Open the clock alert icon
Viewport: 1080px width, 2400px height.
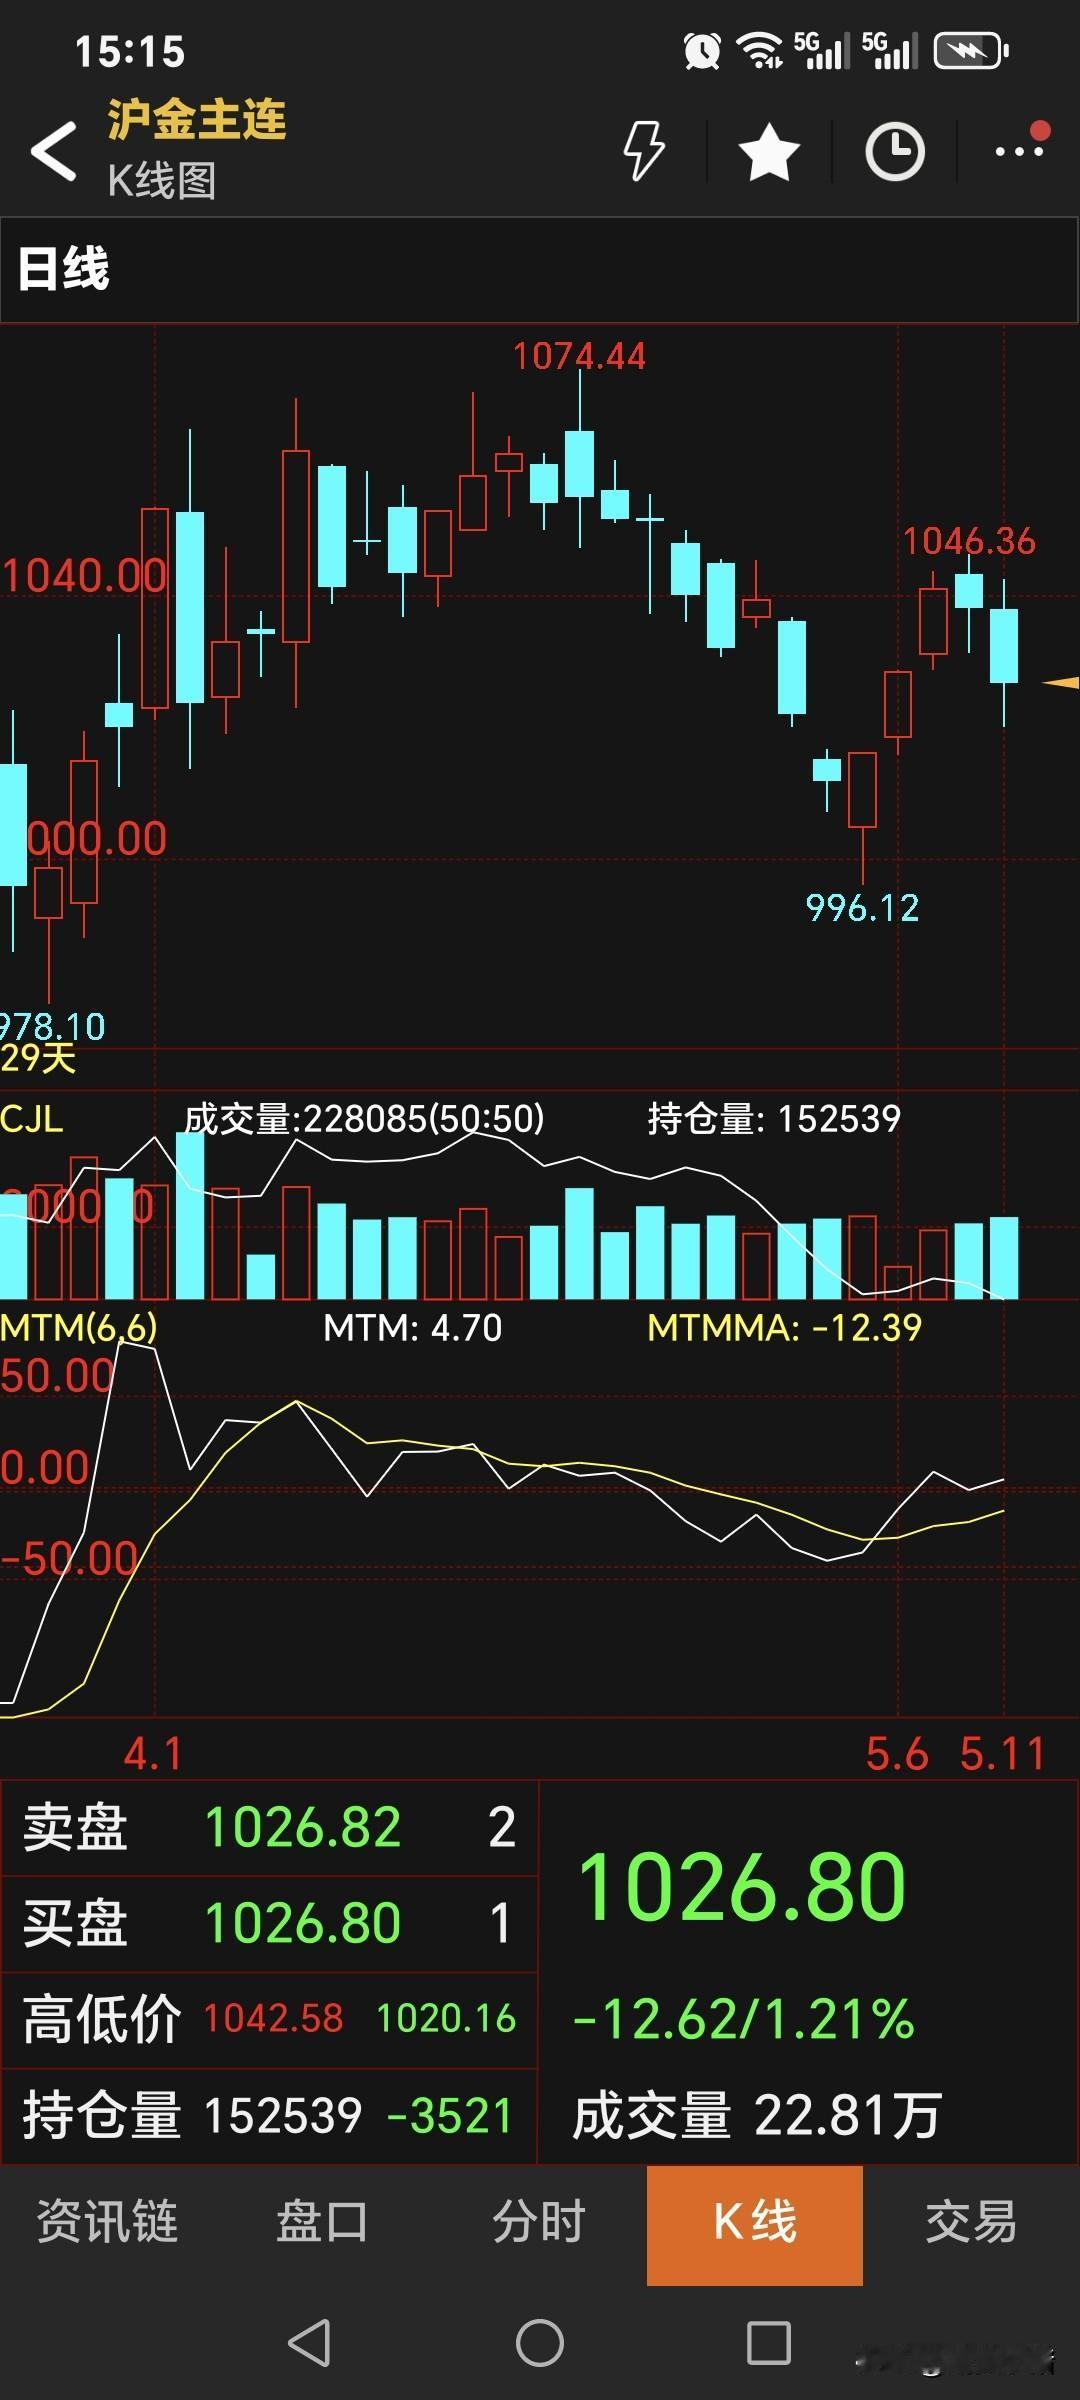(894, 152)
